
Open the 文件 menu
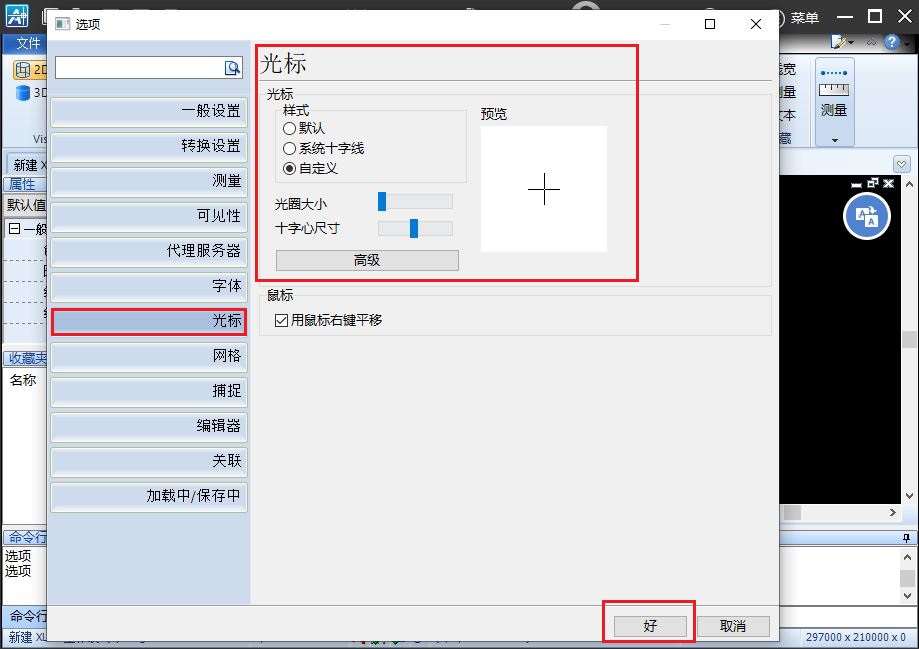tap(26, 44)
